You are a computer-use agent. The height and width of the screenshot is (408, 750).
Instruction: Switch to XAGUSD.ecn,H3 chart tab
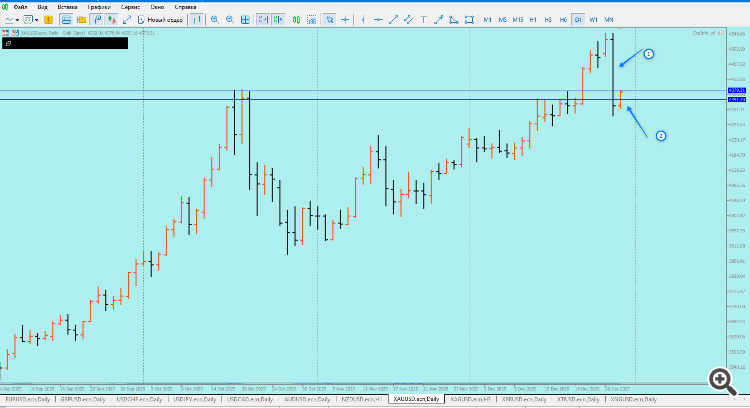(x=471, y=399)
